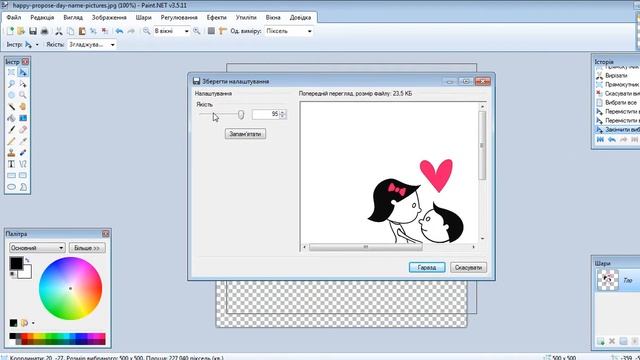Select 'Вирізати' entry in History panel

coord(616,76)
